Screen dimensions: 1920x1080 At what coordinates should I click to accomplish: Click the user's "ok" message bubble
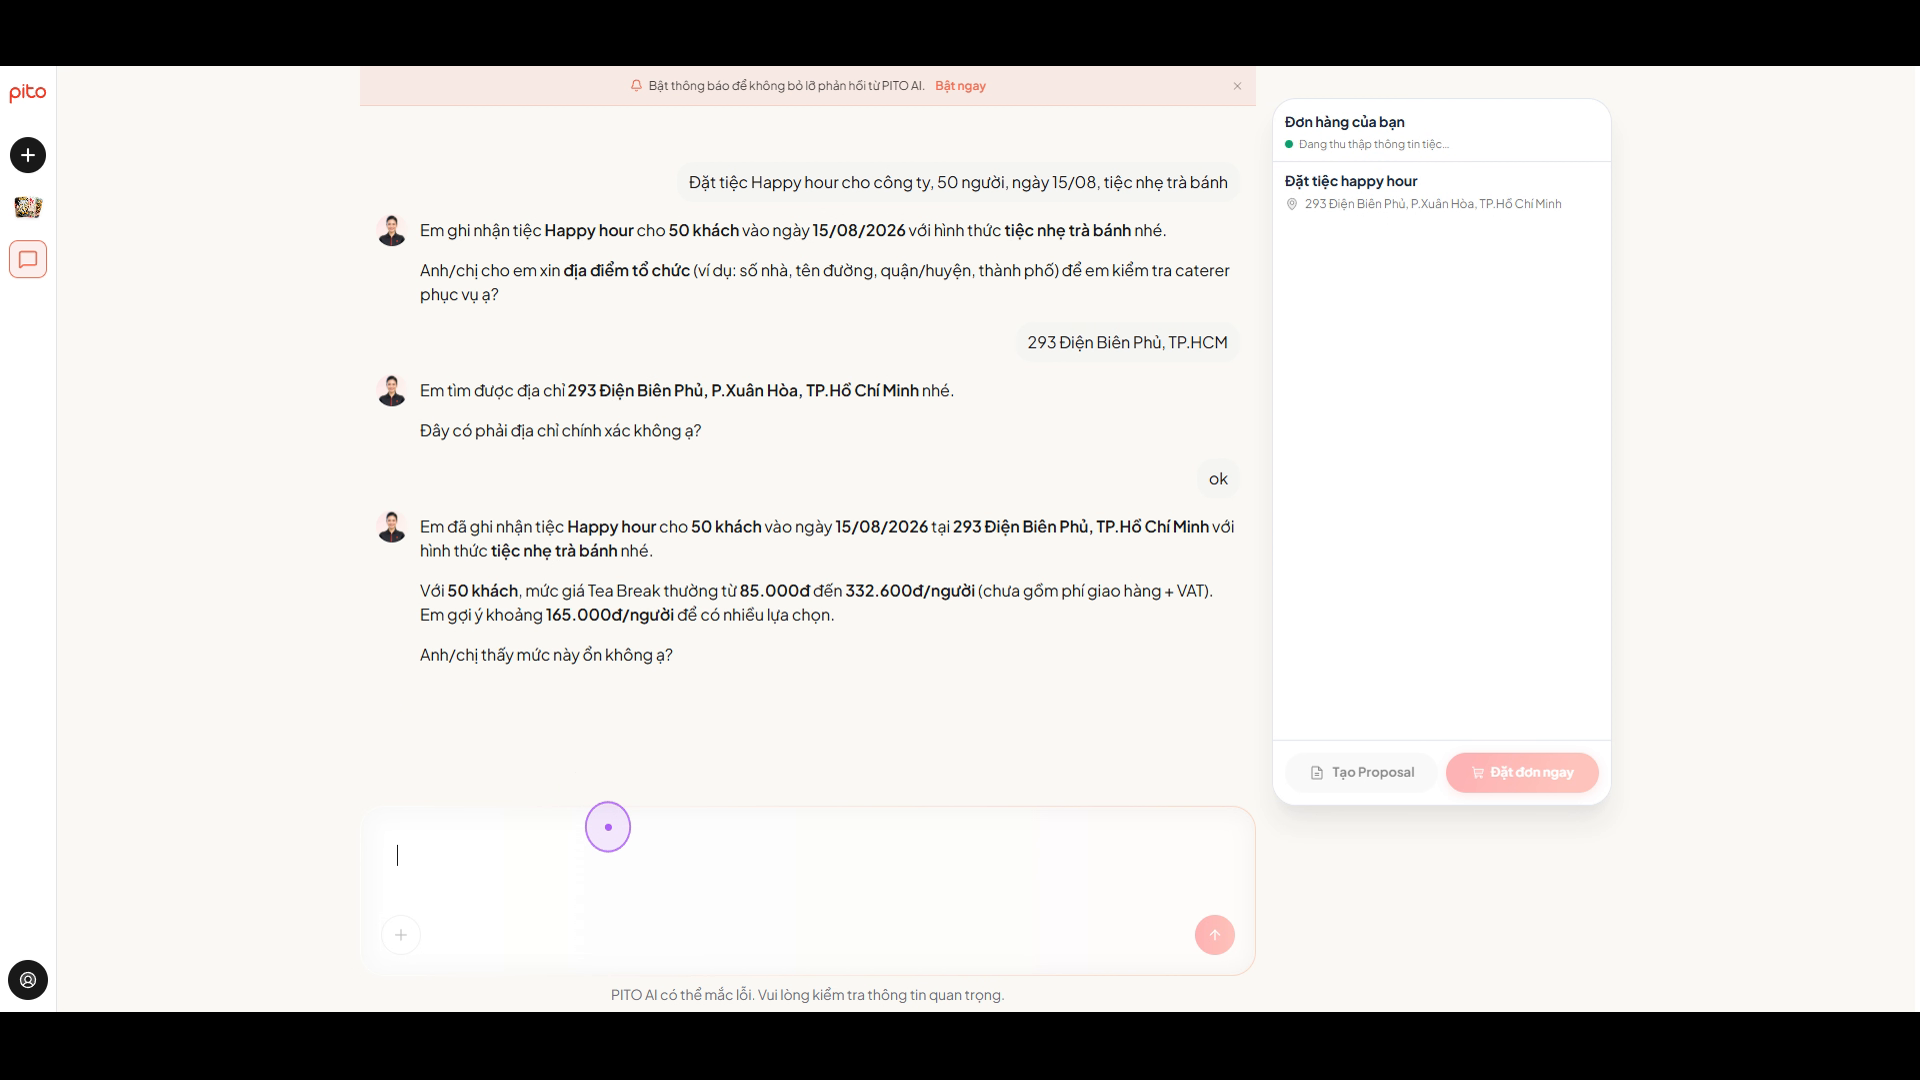click(1218, 479)
